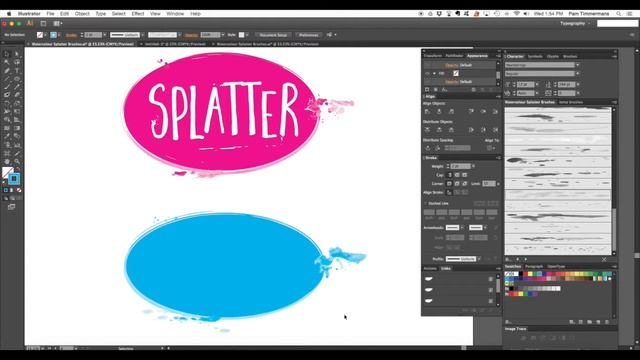Image resolution: width=640 pixels, height=360 pixels.
Task: Choose Bevel Join corner in Stroke panel
Action: [x=464, y=184]
